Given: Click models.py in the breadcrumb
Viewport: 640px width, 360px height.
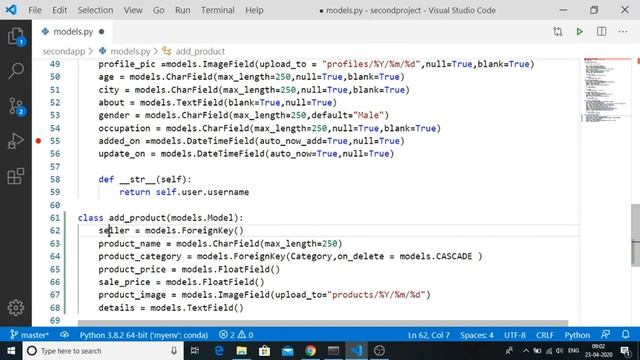Looking at the screenshot, I should click(x=130, y=51).
